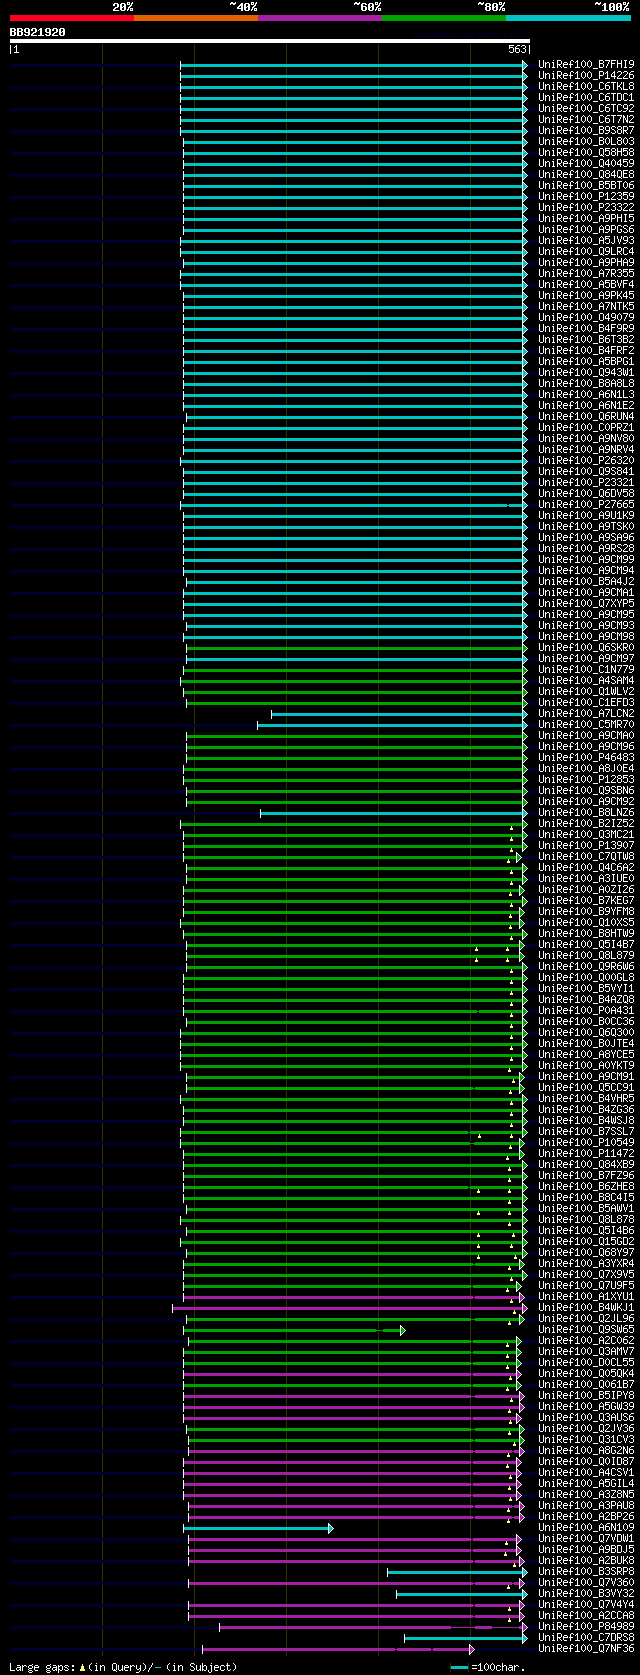Select label UniRef100_P10549
The height and width of the screenshot is (1675, 640).
(x=586, y=1142)
